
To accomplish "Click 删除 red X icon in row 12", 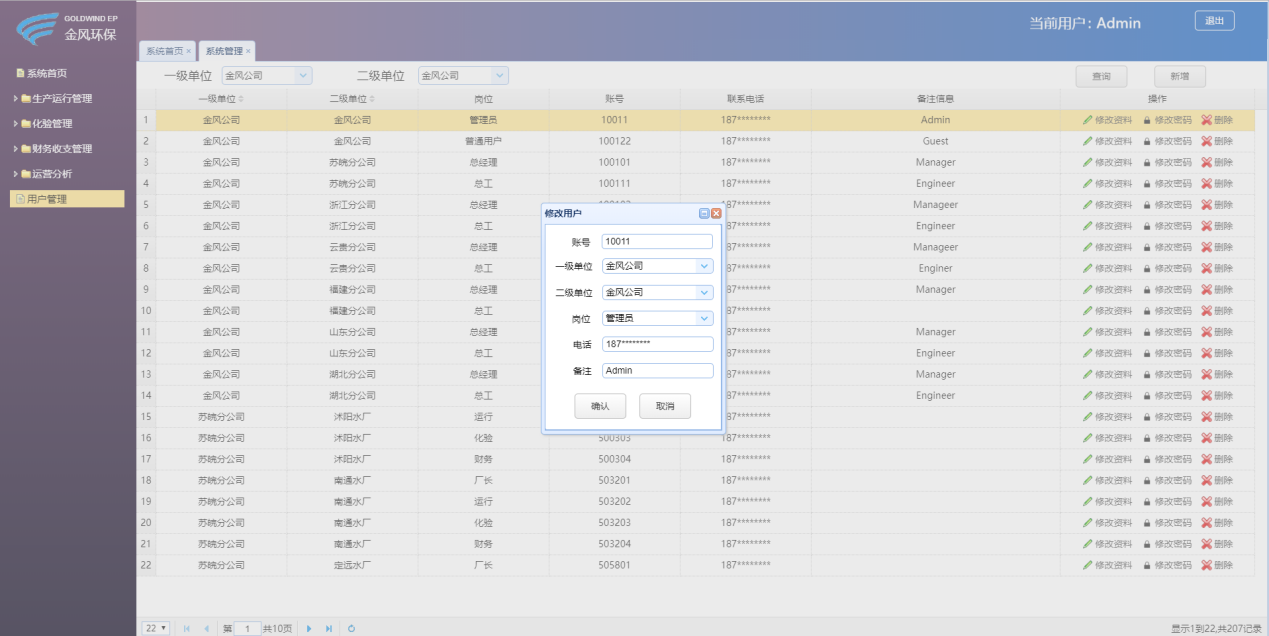I will click(1206, 353).
